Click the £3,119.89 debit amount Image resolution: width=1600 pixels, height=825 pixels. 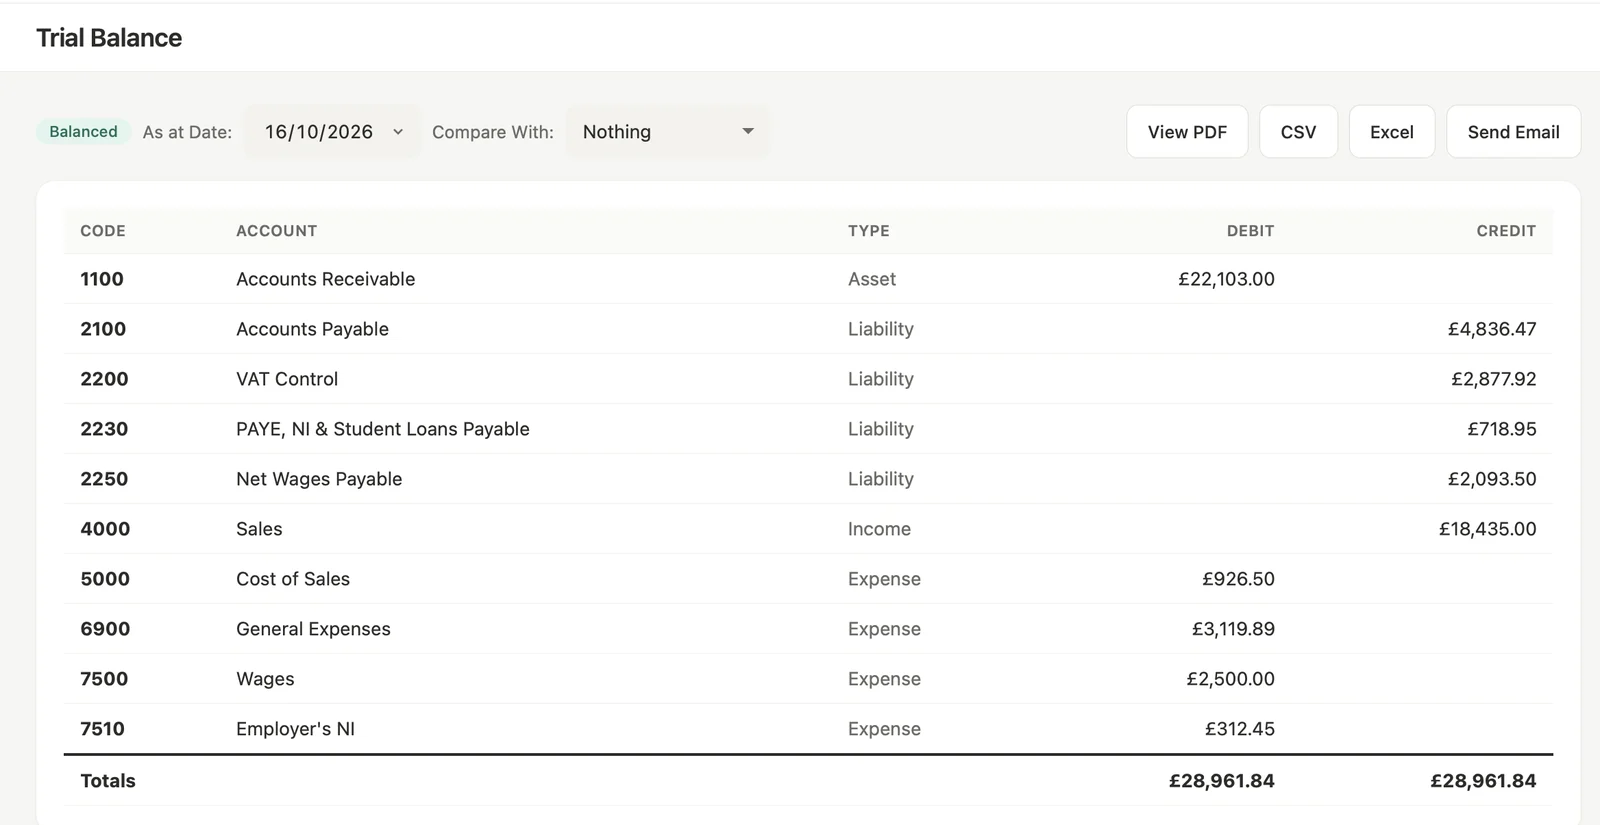click(1233, 629)
